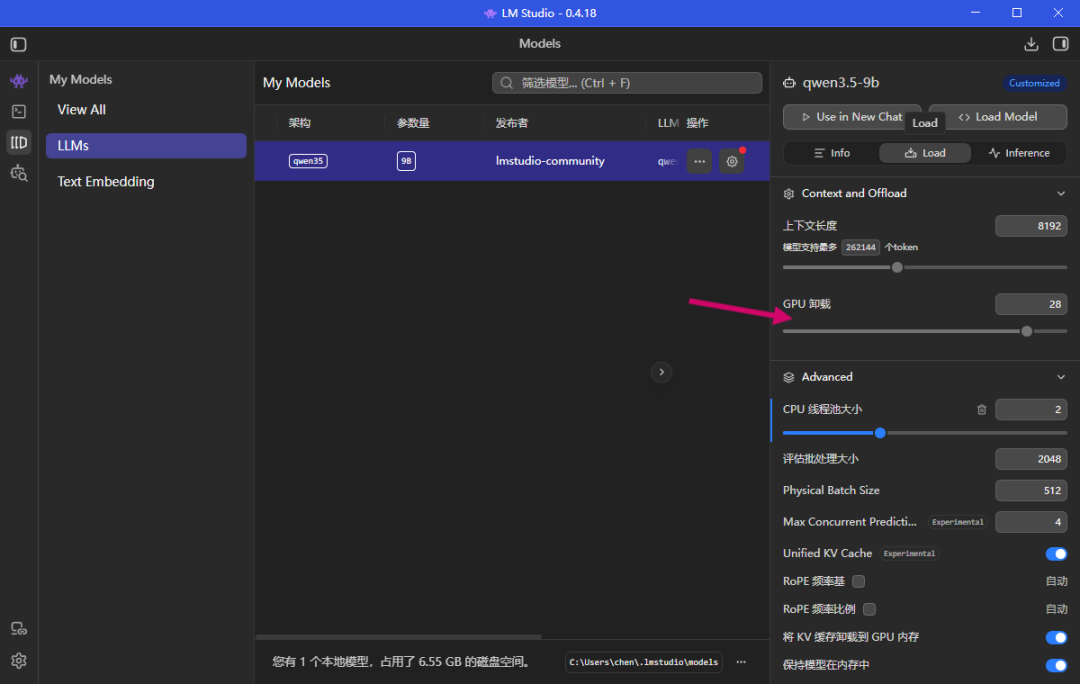Image resolution: width=1080 pixels, height=684 pixels.
Task: Open ellipsis menu beside models folder path
Action: point(741,662)
